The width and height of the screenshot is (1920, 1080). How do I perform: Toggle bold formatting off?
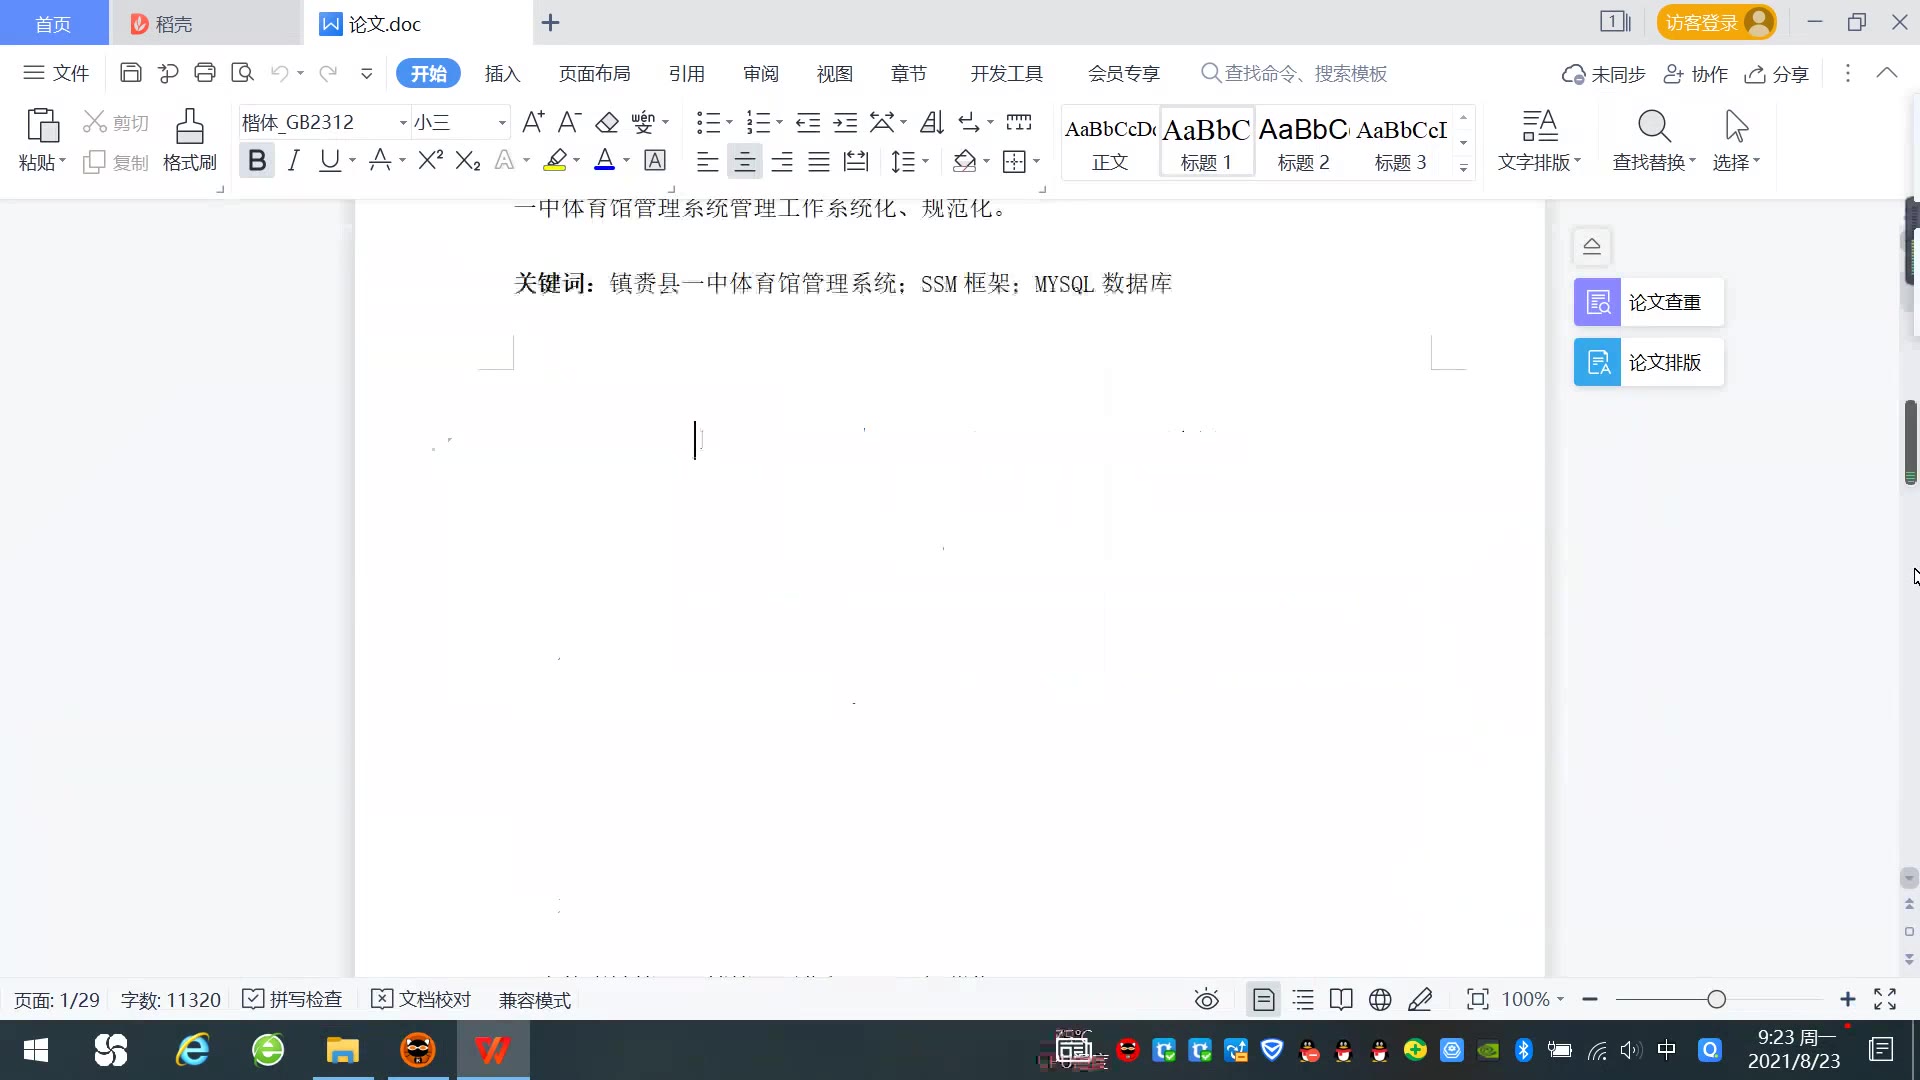pyautogui.click(x=257, y=161)
